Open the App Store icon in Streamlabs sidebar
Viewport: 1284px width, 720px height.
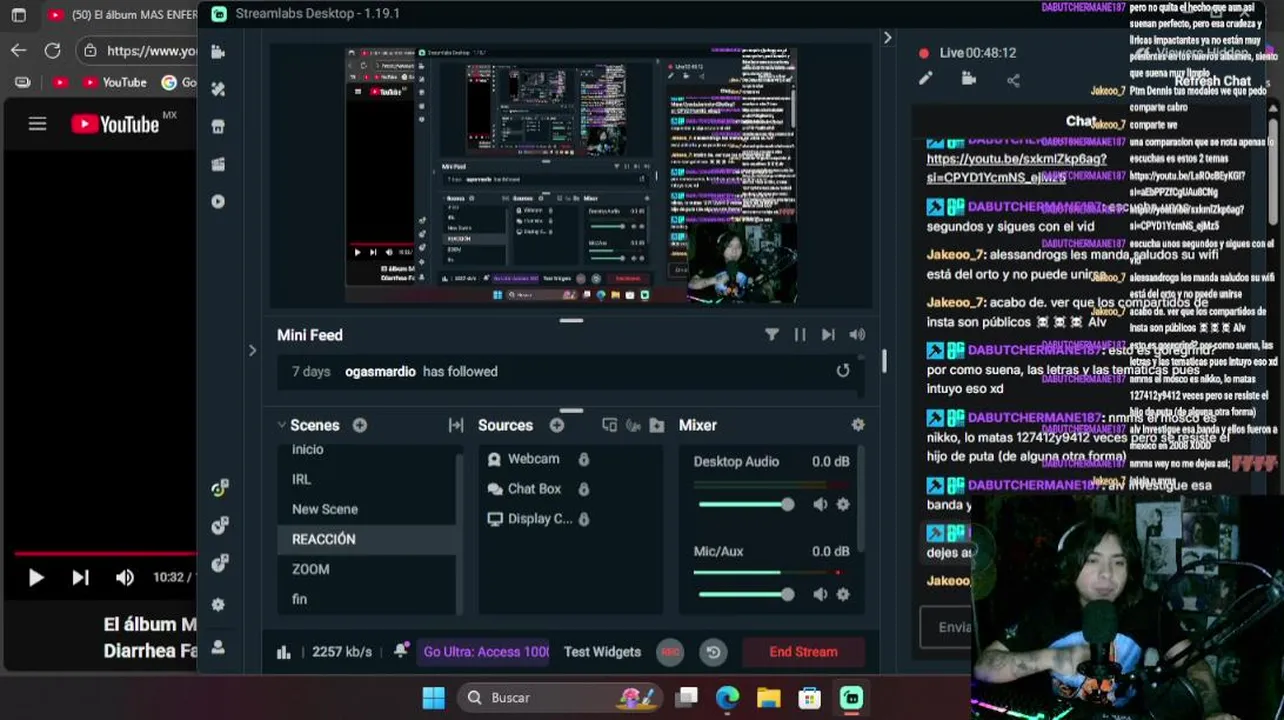[218, 127]
